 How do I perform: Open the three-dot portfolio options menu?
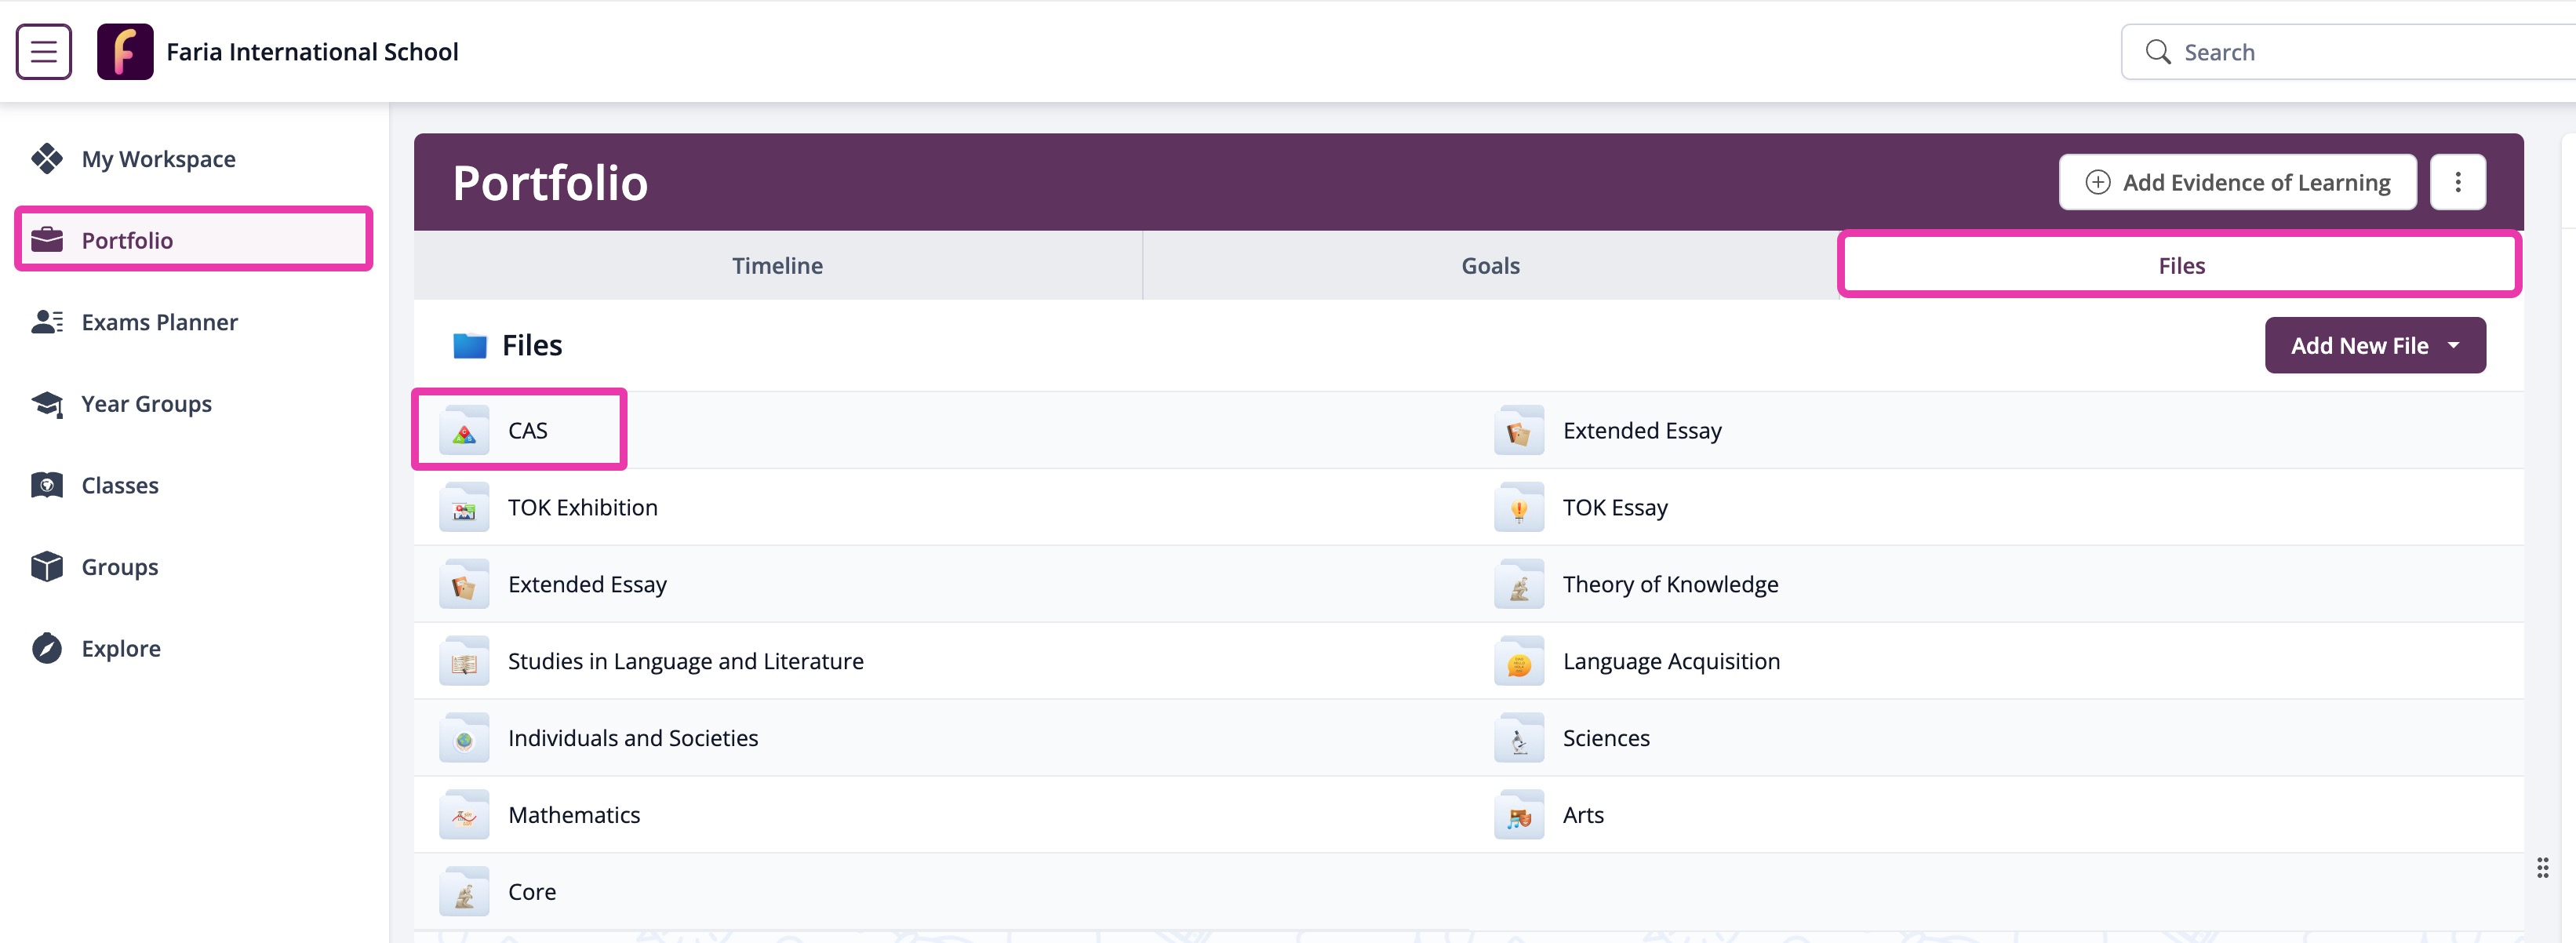tap(2457, 182)
